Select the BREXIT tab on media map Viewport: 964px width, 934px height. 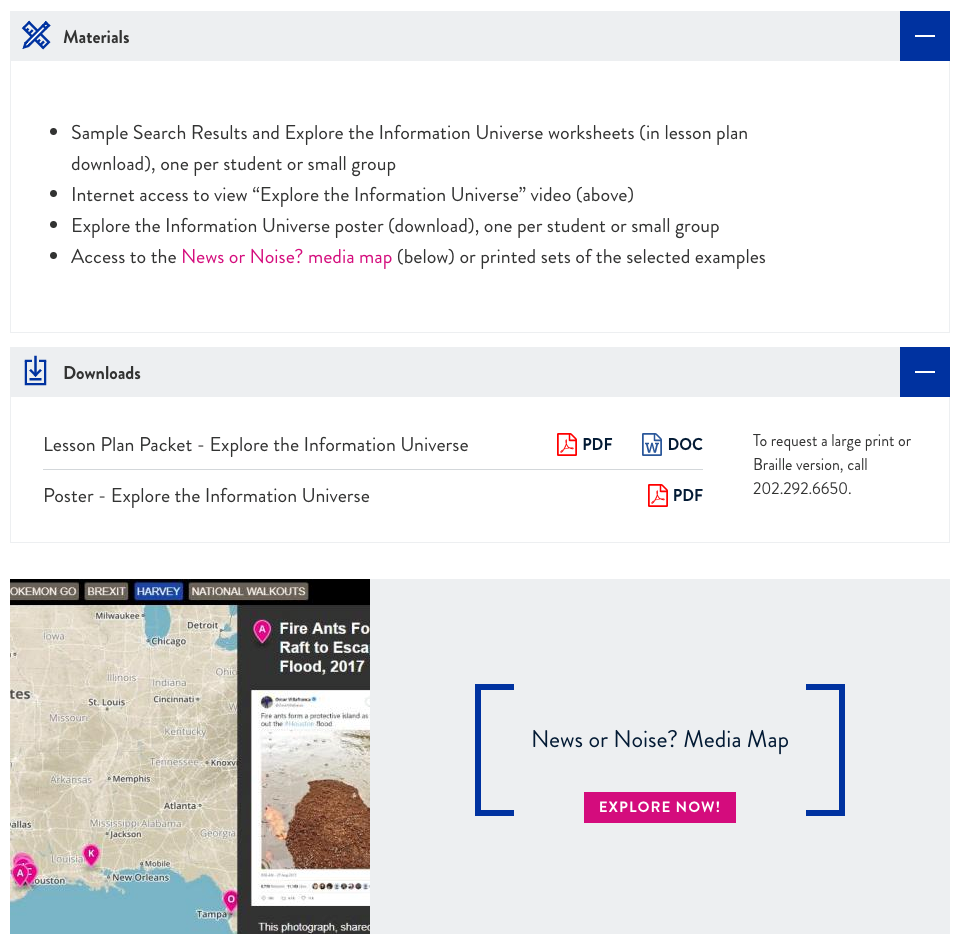point(106,591)
